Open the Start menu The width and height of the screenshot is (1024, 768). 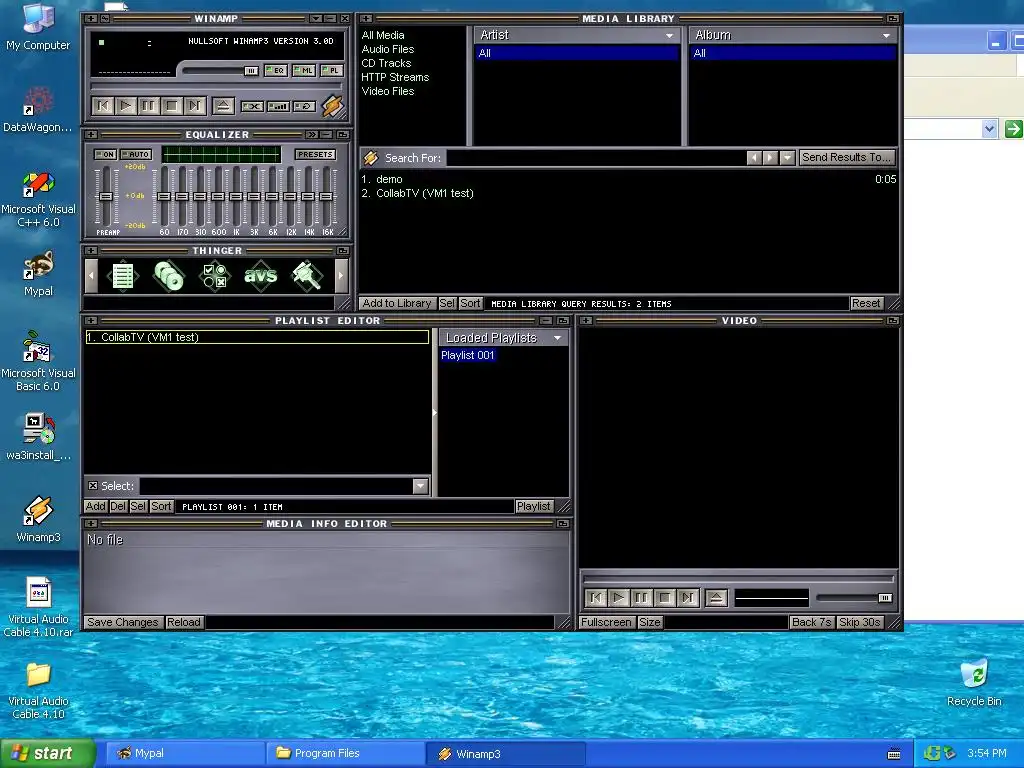coord(47,753)
